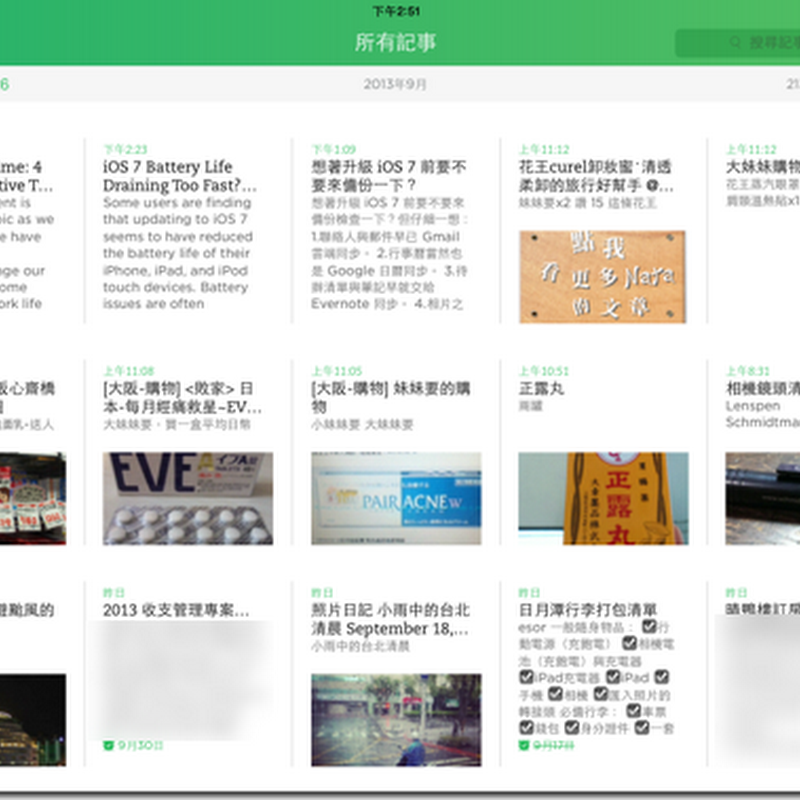Viewport: 800px width, 800px height.
Task: Select the 9月30日 reminder date
Action: pos(140,745)
